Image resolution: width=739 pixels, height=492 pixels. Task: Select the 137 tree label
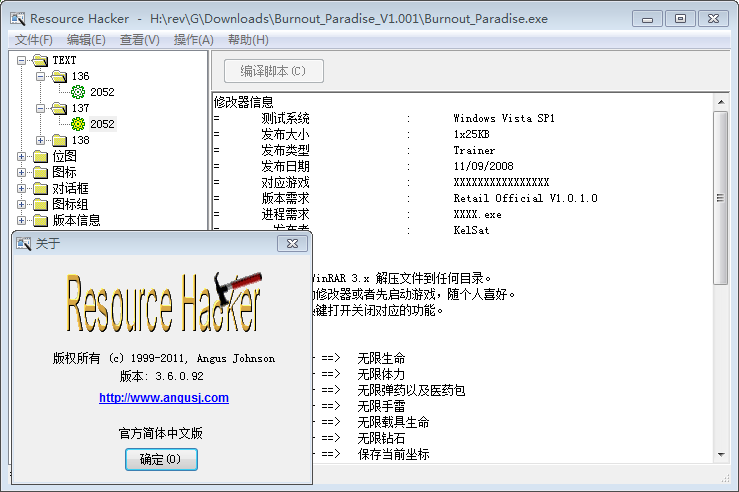tap(81, 108)
